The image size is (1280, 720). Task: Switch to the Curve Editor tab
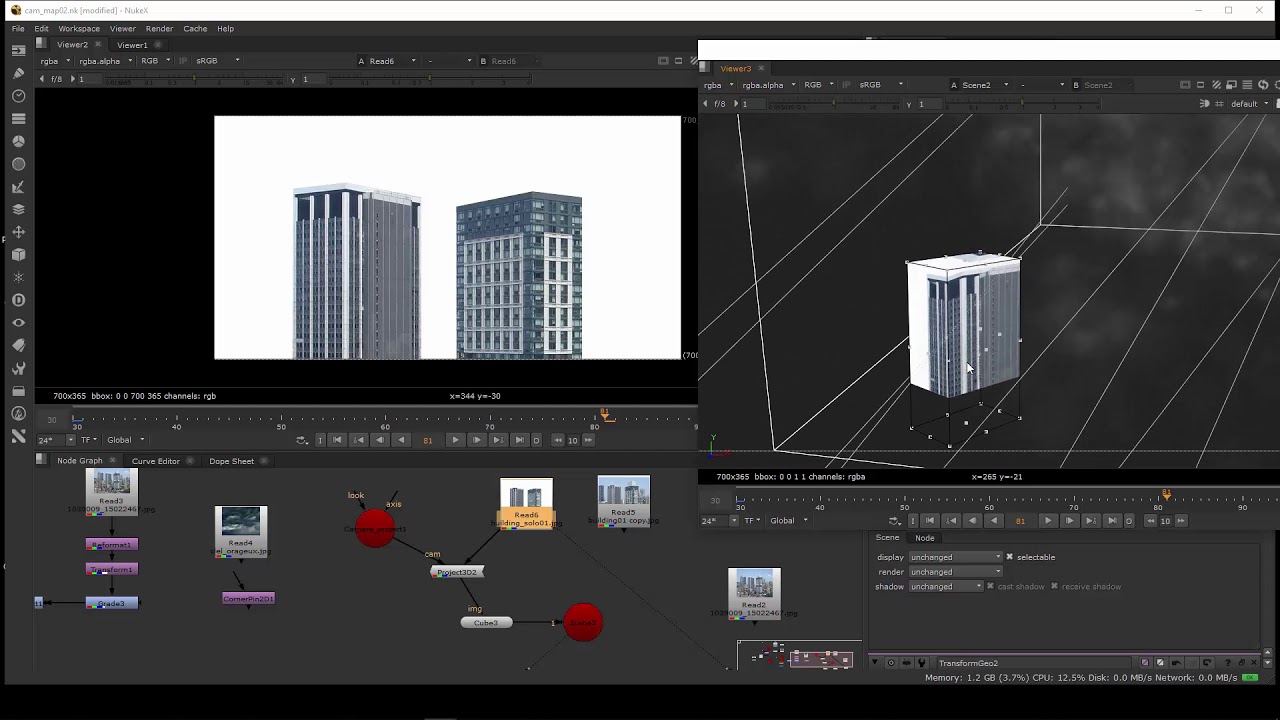click(x=156, y=461)
